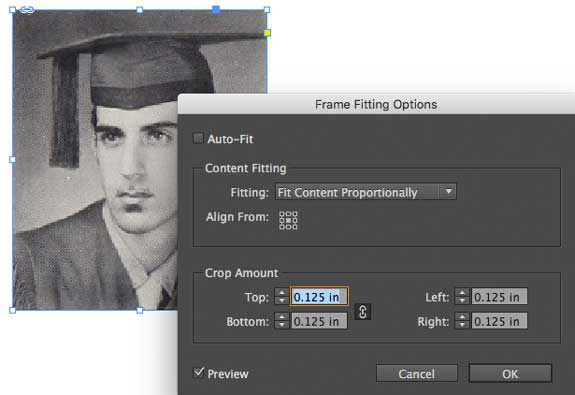Click the bottom-center frame handle
Image resolution: width=575 pixels, height=395 pixels.
tap(140, 310)
